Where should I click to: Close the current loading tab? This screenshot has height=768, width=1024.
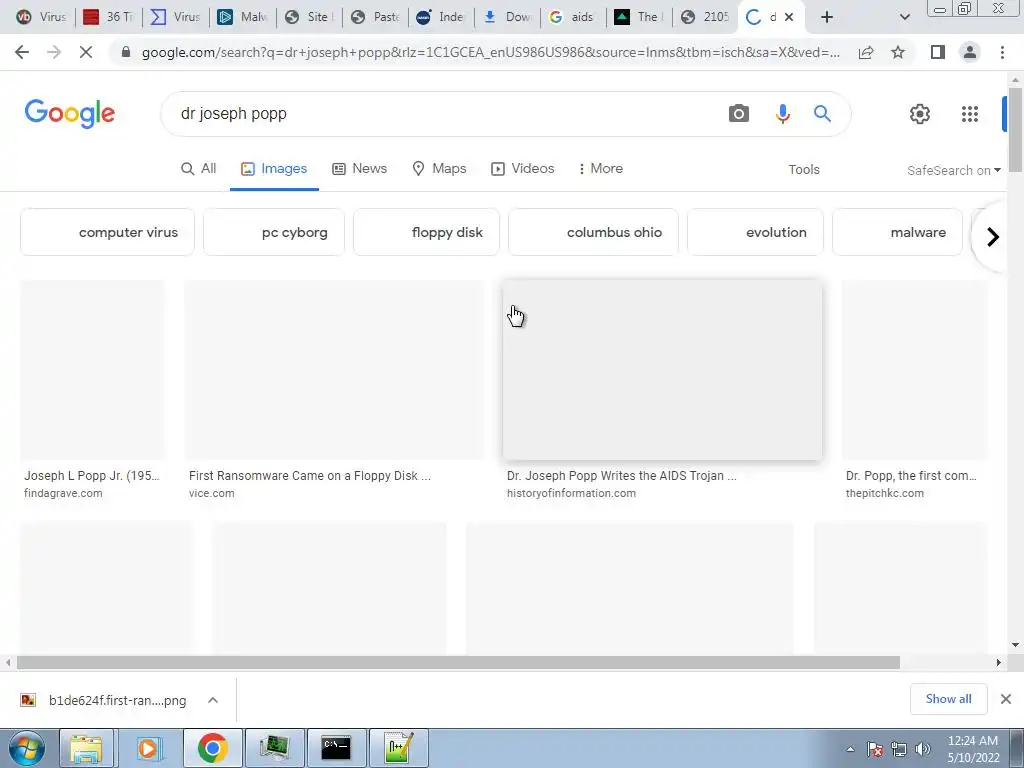(x=789, y=17)
